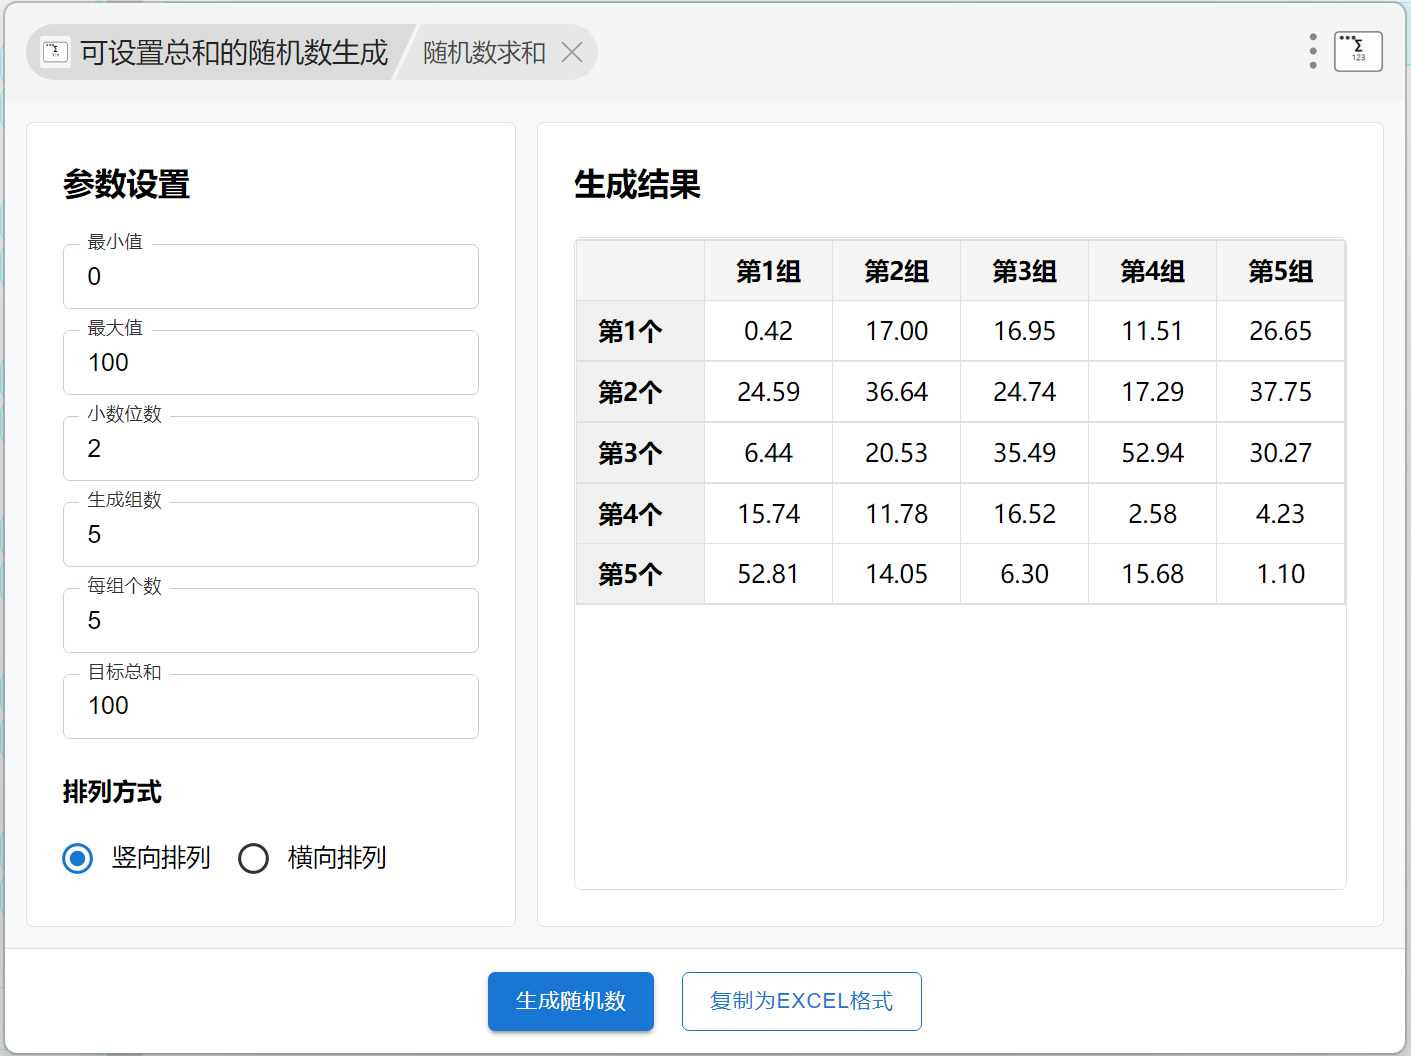Select 横向排列 radio option
Viewport: 1411px width, 1056px height.
point(254,858)
